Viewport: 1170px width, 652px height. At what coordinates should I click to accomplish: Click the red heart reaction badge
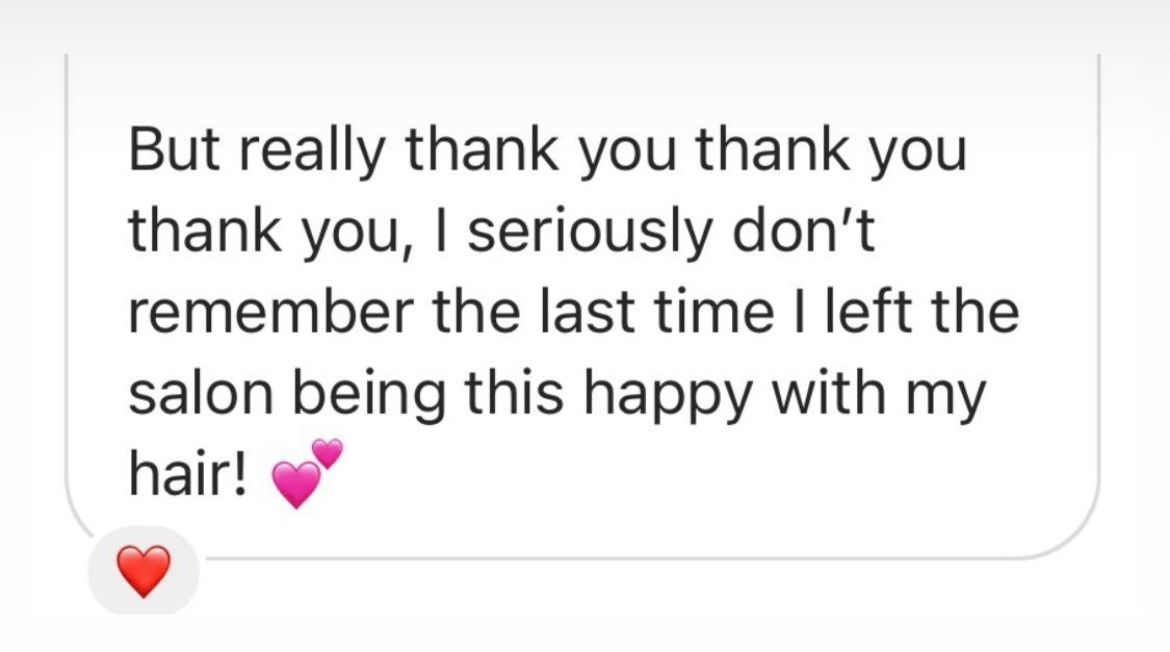click(x=143, y=573)
